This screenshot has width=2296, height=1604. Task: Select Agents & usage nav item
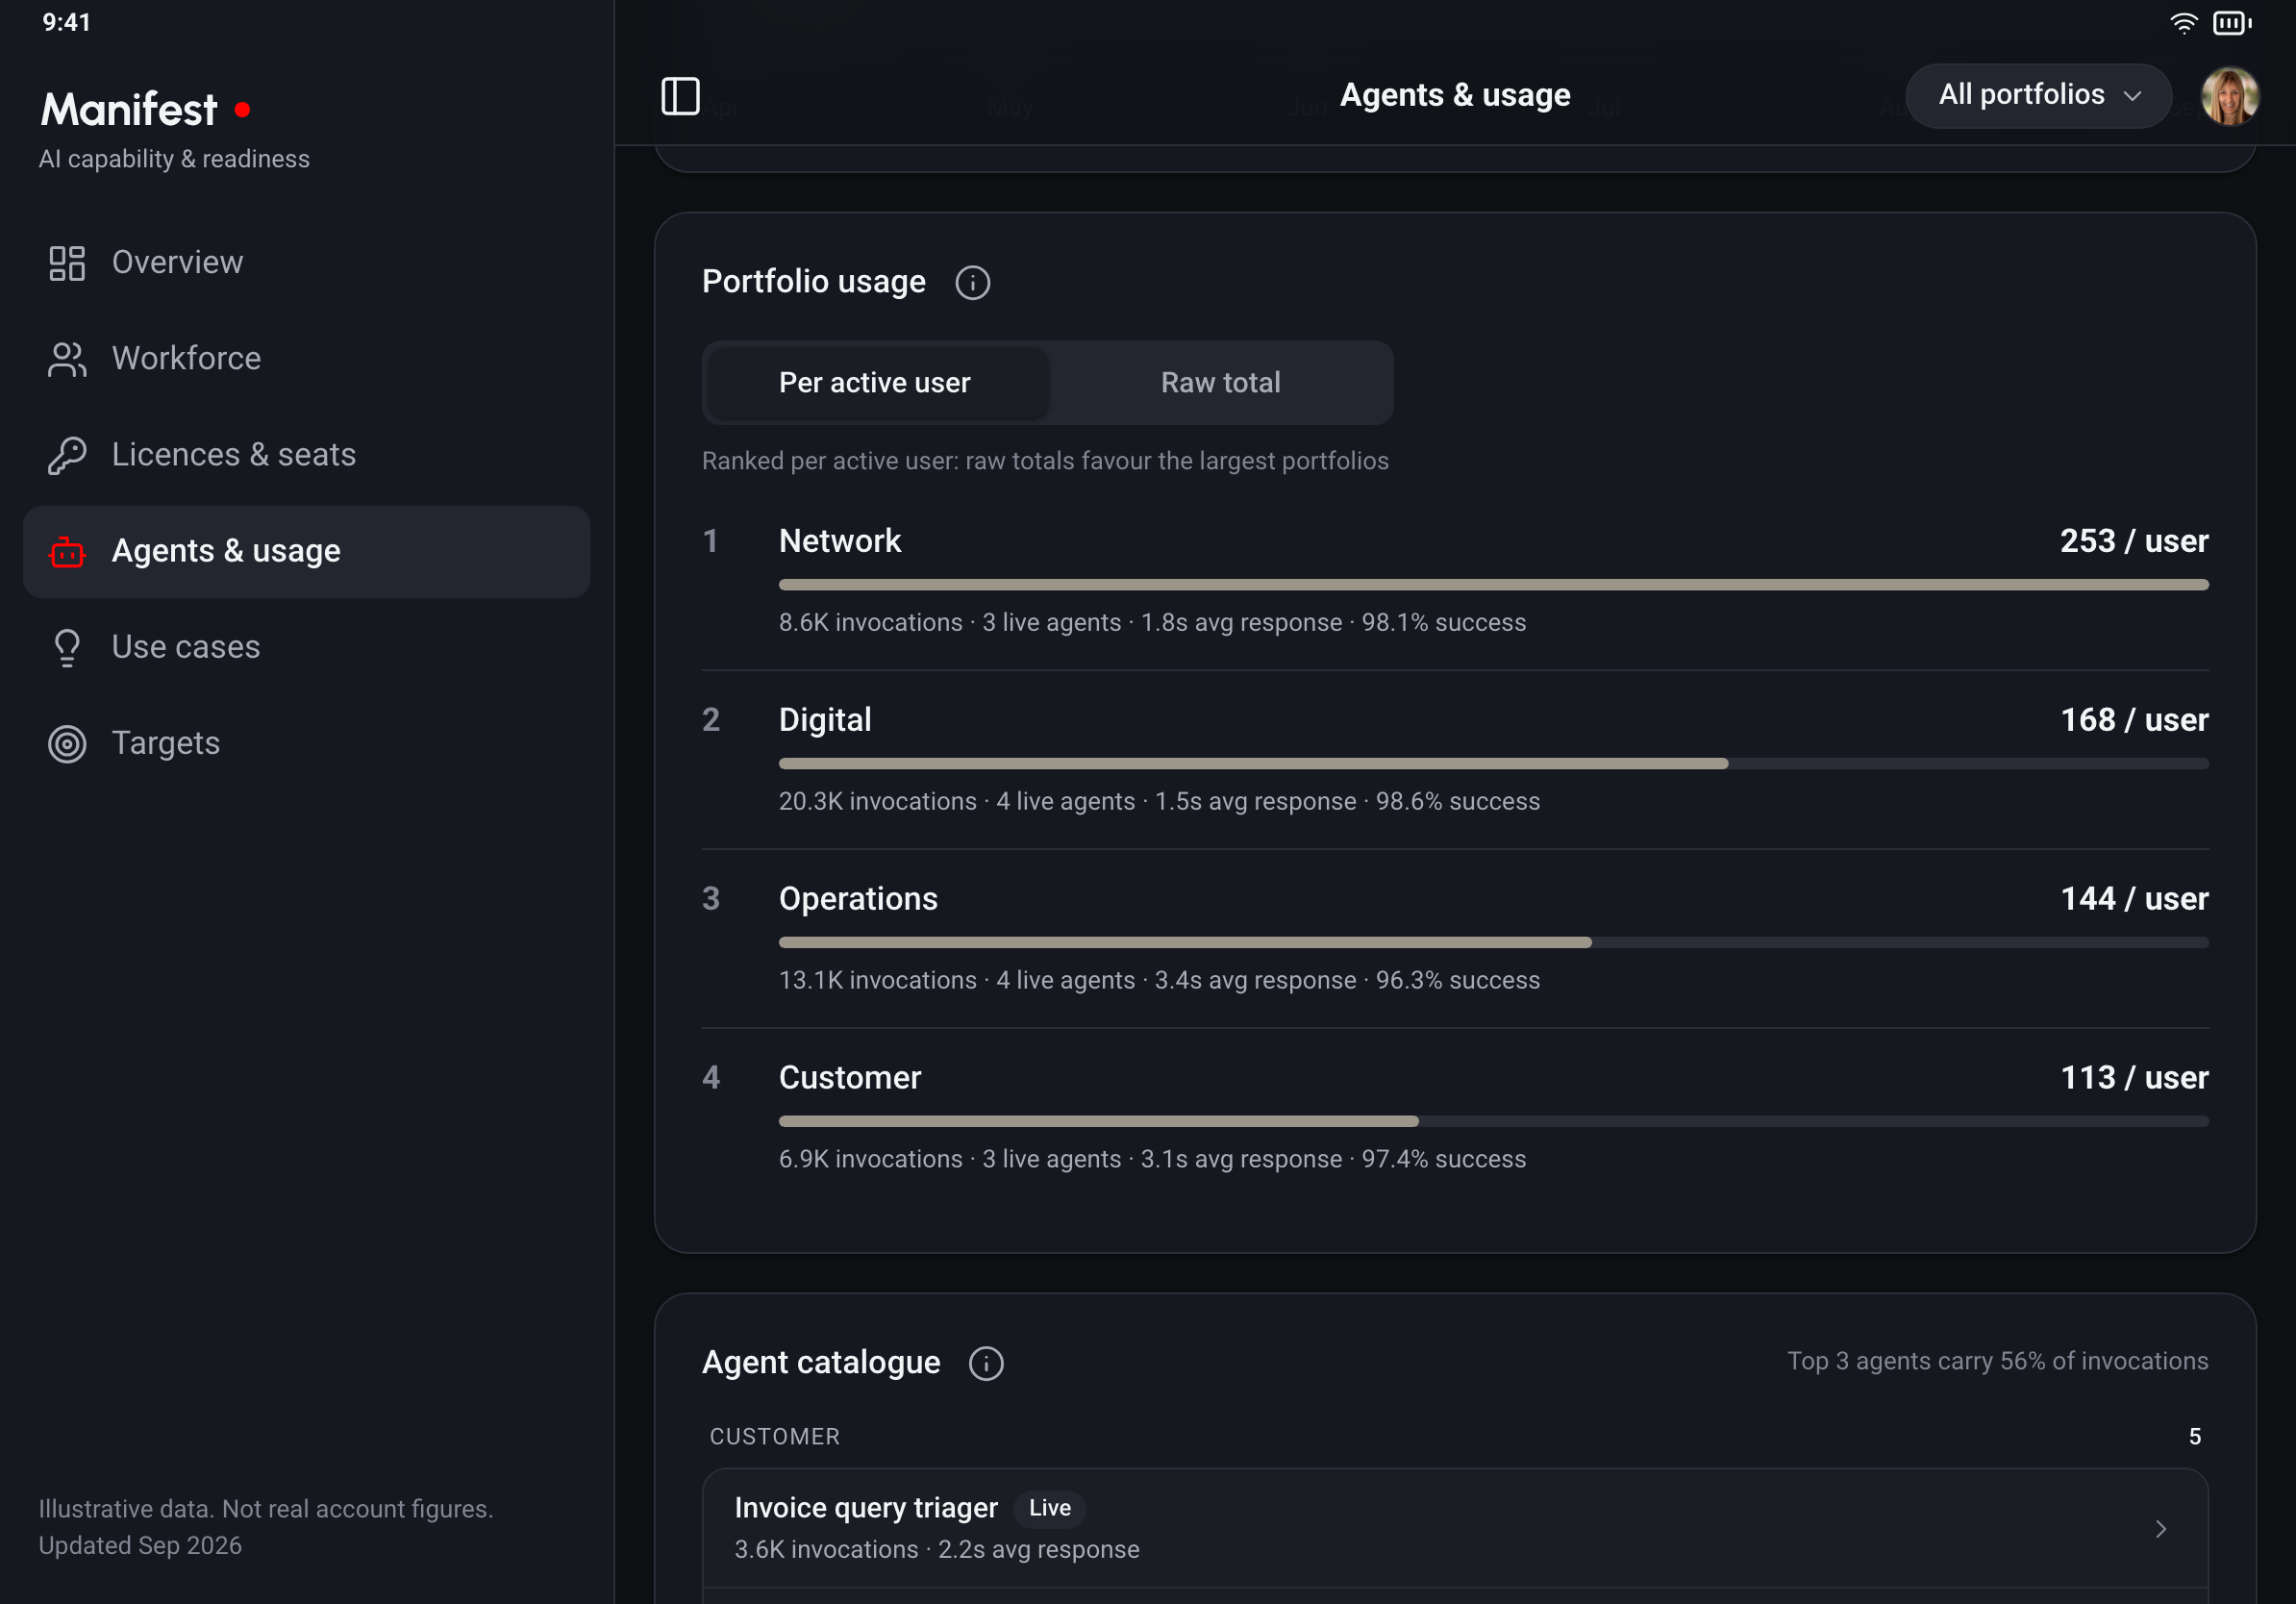pos(306,551)
